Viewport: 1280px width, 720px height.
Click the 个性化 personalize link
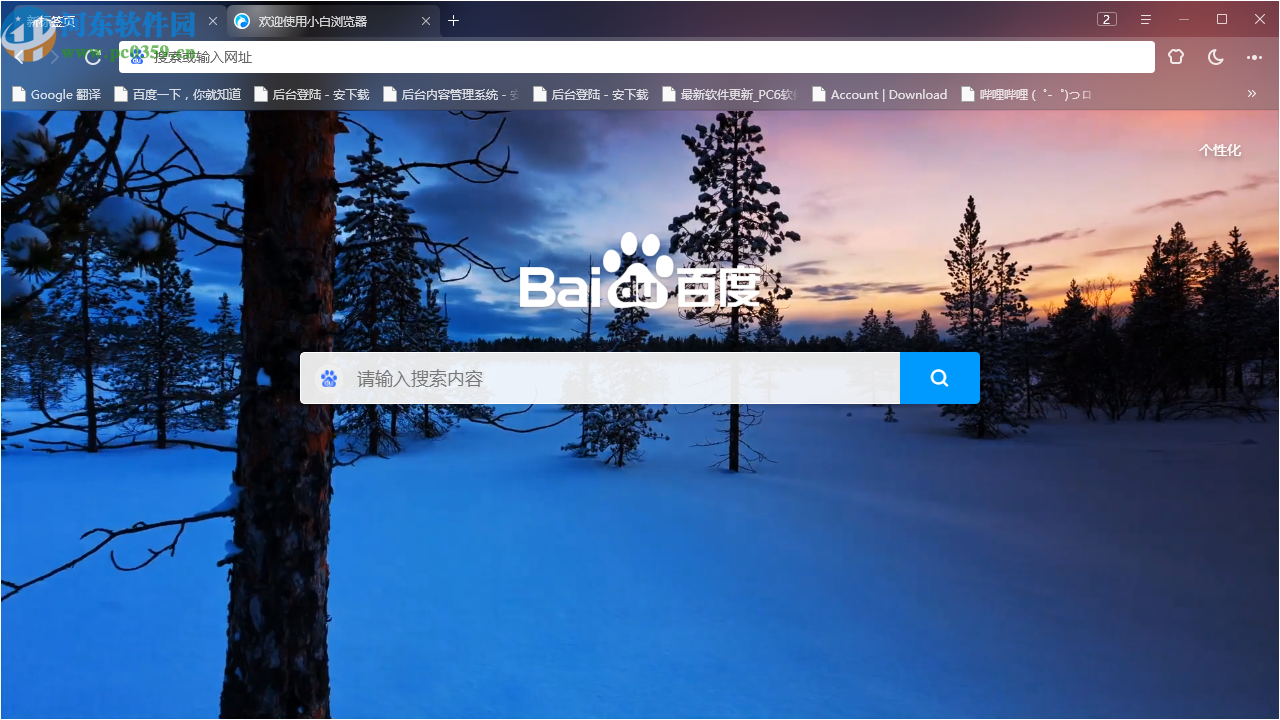point(1220,150)
